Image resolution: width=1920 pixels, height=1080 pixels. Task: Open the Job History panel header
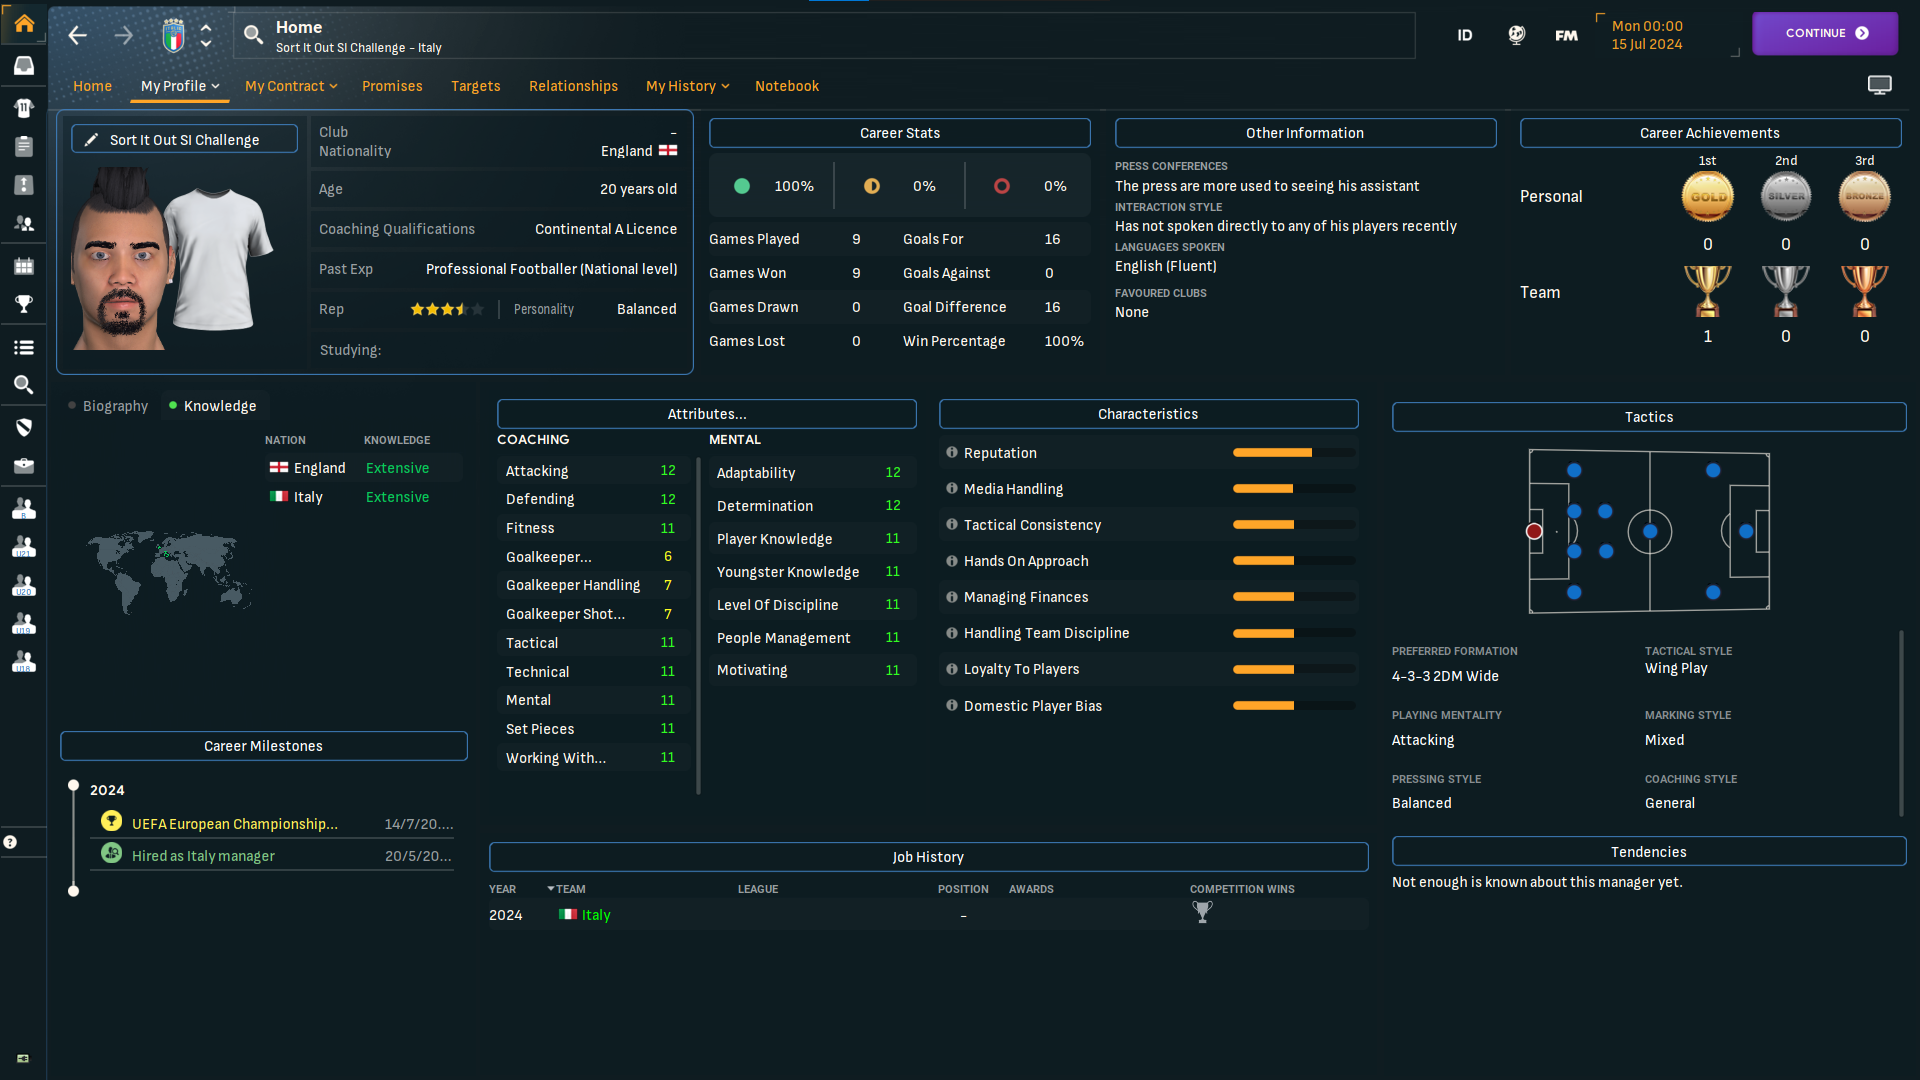pos(928,857)
